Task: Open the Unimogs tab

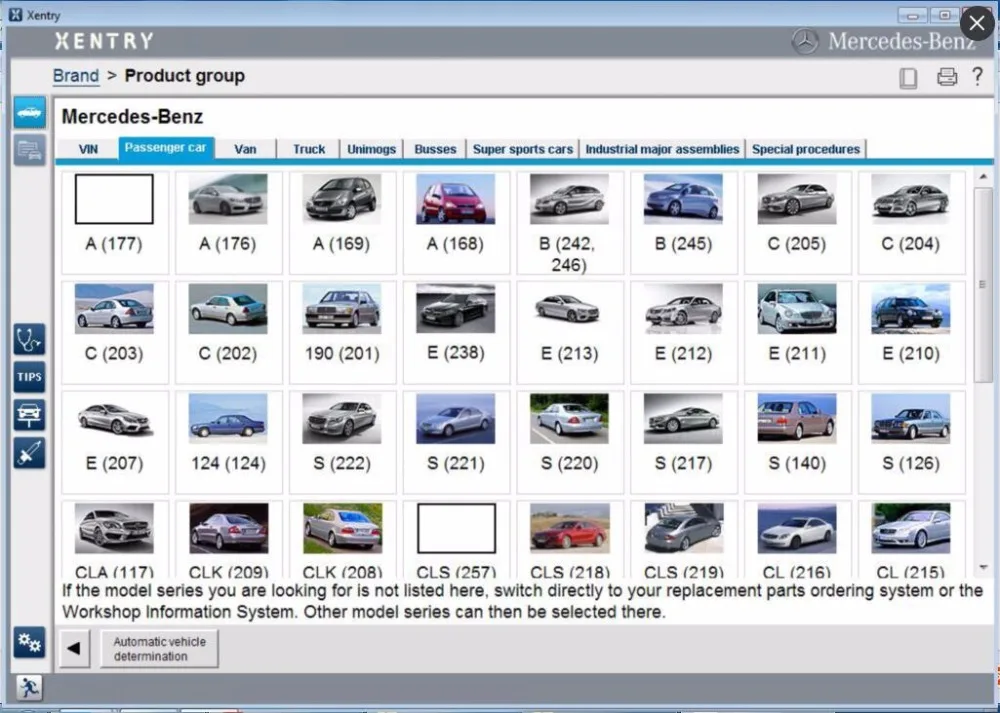Action: pyautogui.click(x=372, y=149)
